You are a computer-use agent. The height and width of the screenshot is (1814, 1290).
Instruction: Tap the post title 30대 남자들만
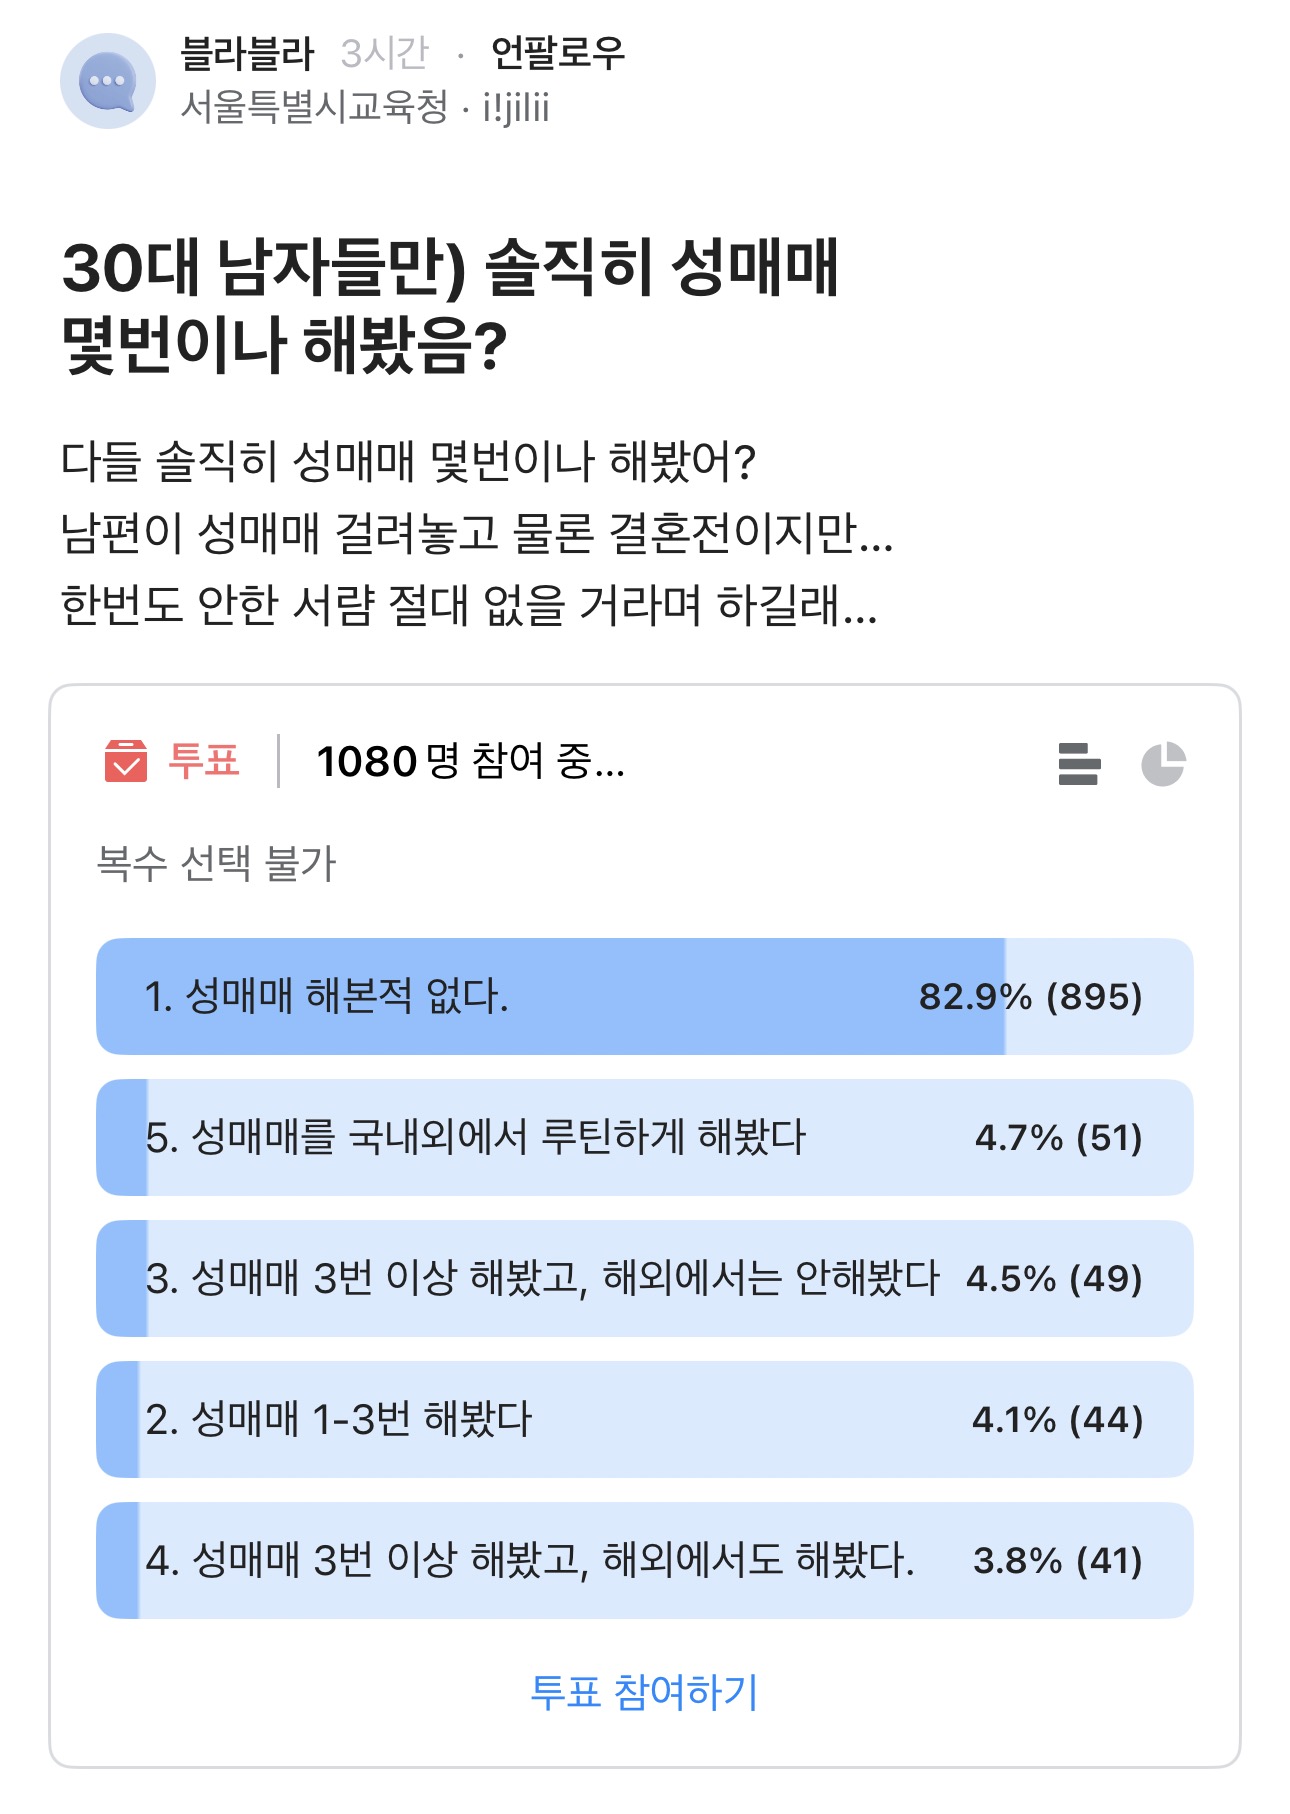[450, 306]
